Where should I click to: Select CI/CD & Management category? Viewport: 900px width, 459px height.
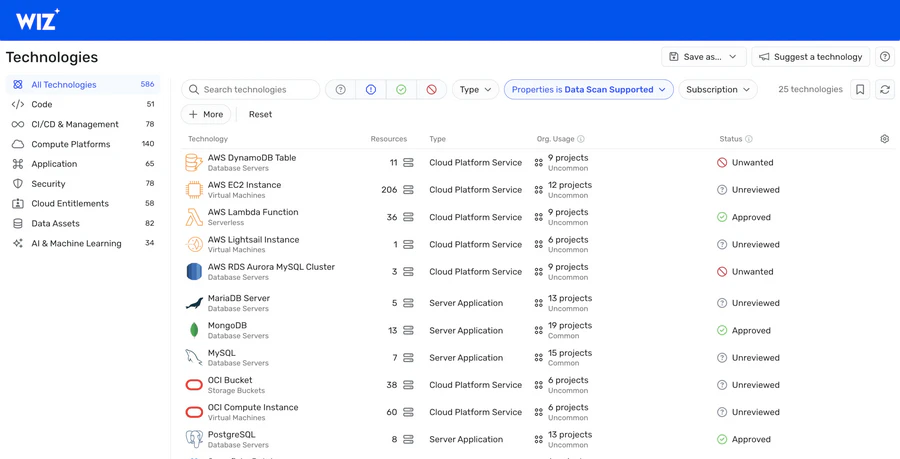point(83,124)
